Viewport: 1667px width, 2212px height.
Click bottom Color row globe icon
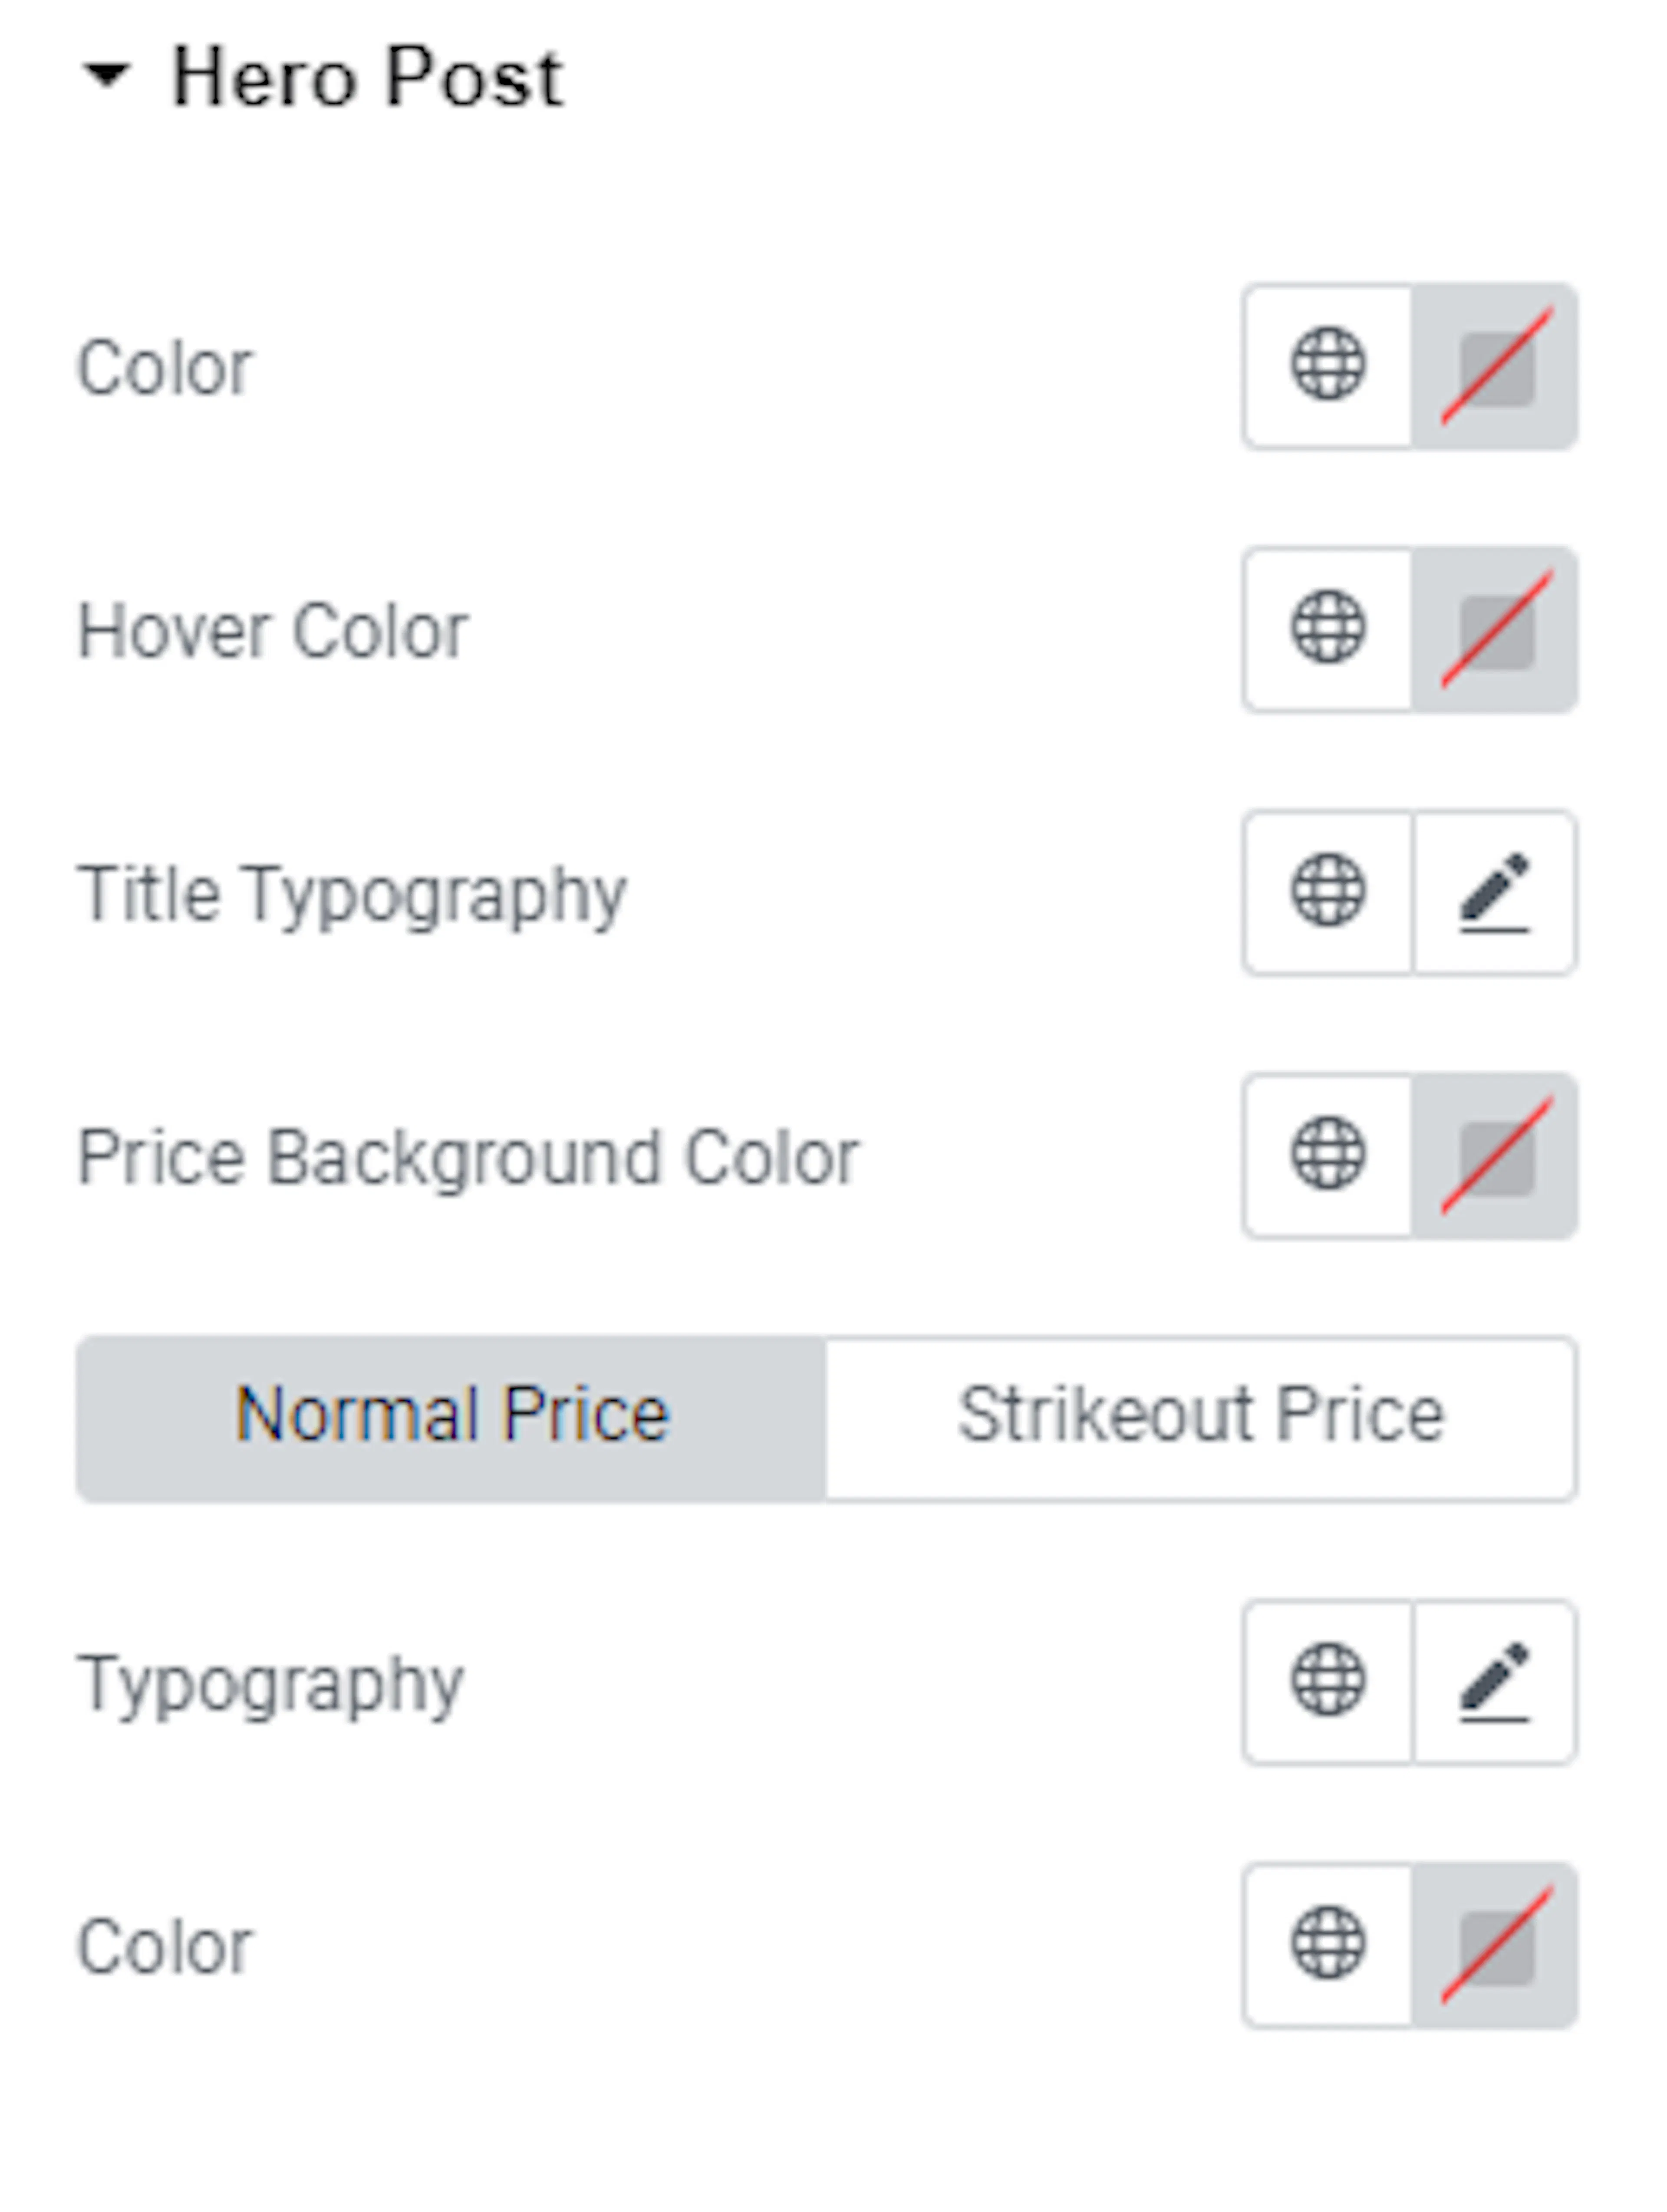pos(1328,1944)
